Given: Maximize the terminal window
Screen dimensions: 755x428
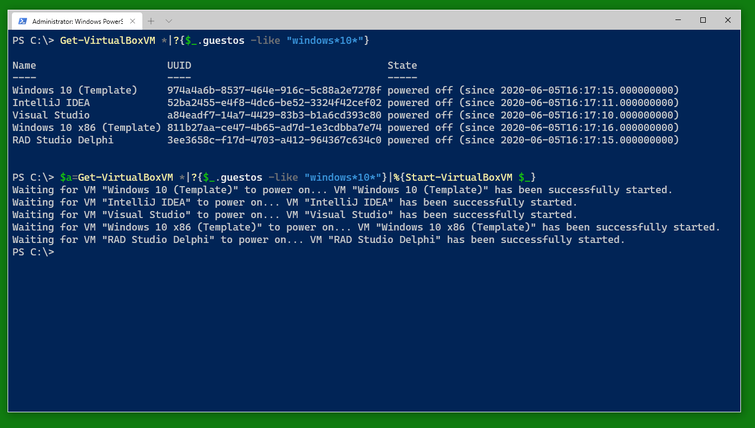Looking at the screenshot, I should [703, 20].
